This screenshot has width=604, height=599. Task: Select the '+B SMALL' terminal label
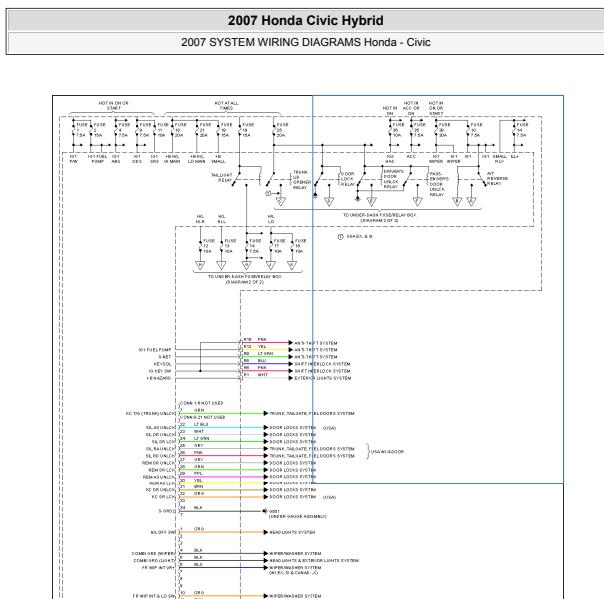(x=218, y=159)
